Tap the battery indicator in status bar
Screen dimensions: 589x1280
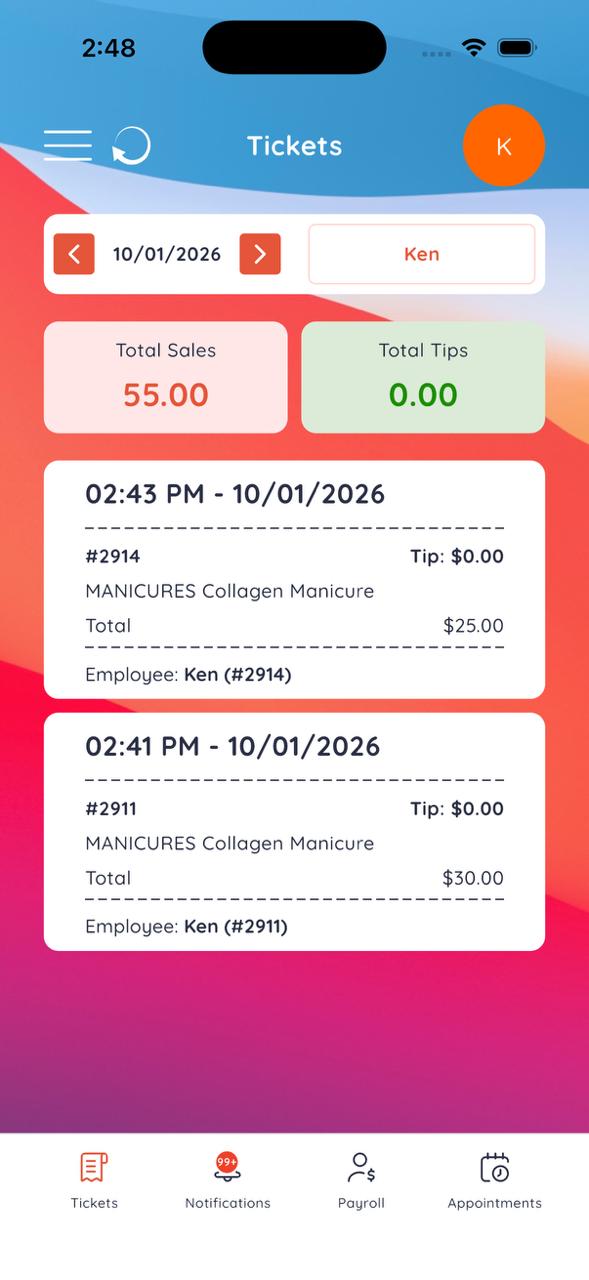[x=518, y=47]
